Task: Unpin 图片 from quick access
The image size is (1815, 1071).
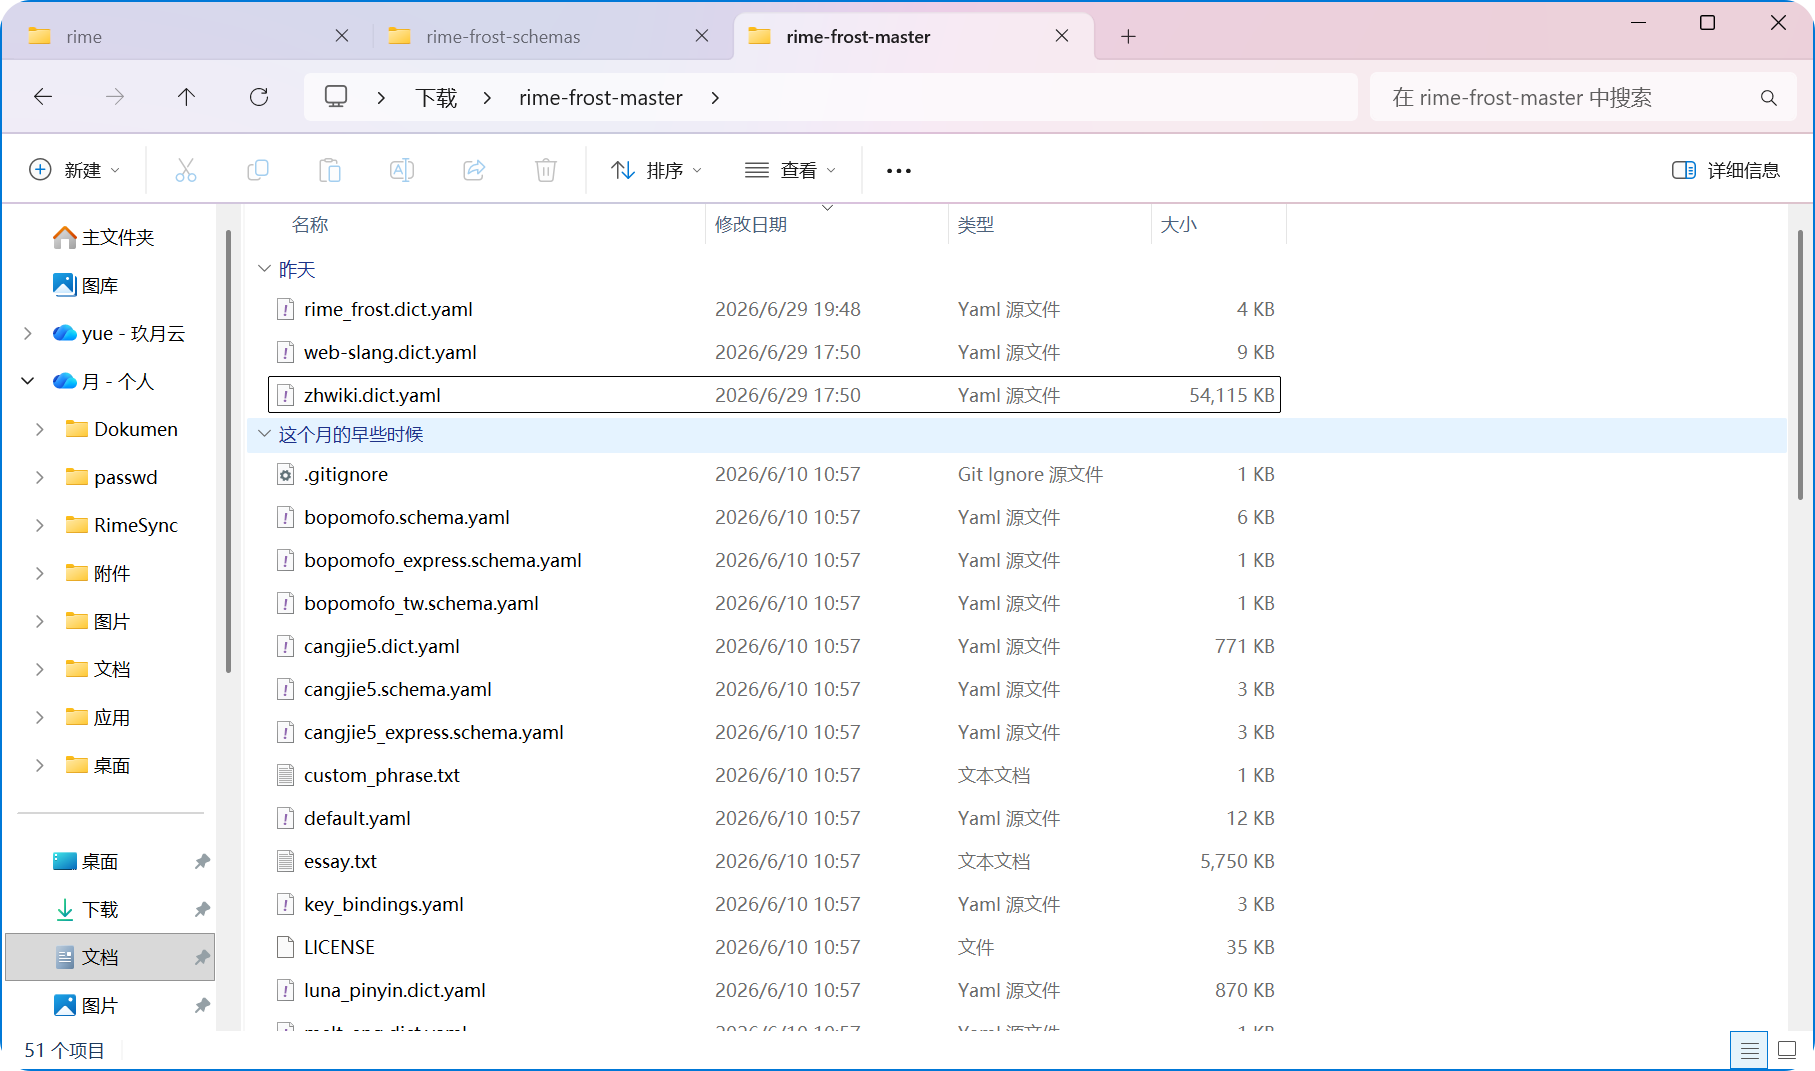Action: (x=202, y=1005)
